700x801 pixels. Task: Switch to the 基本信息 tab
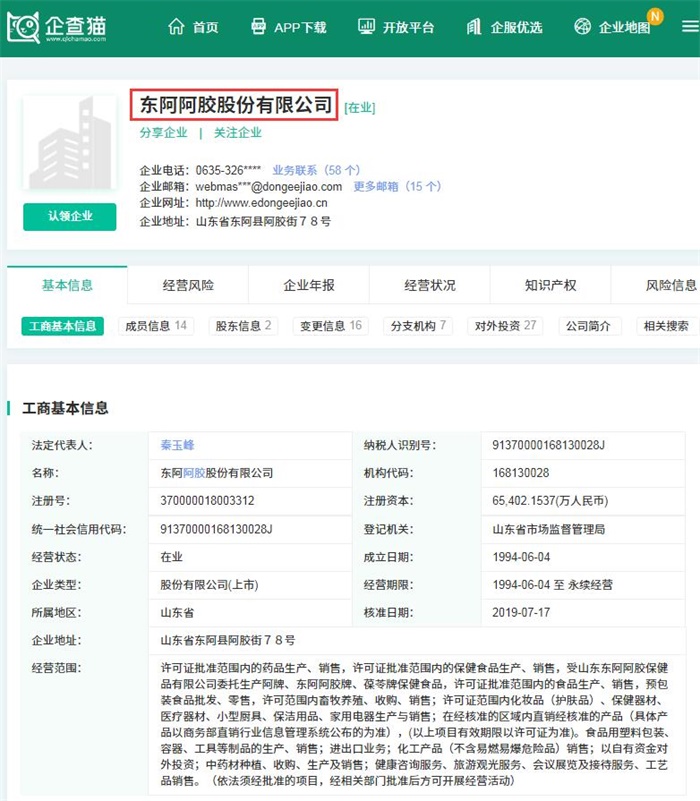67,285
